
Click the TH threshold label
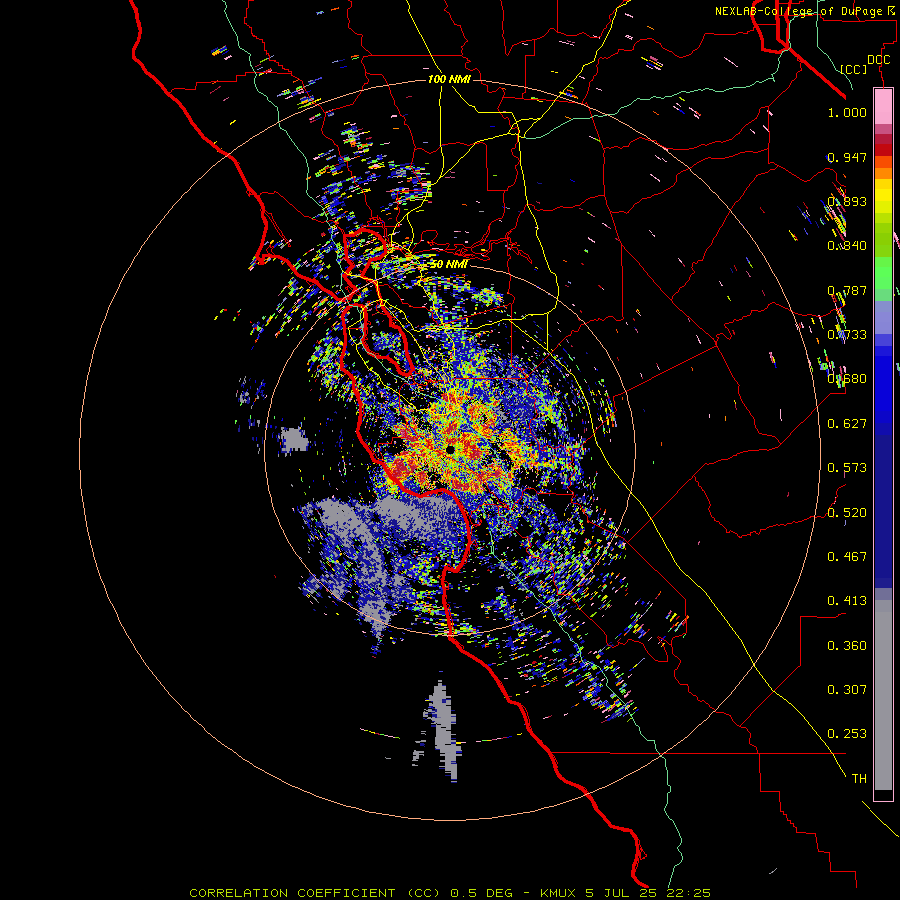(859, 779)
